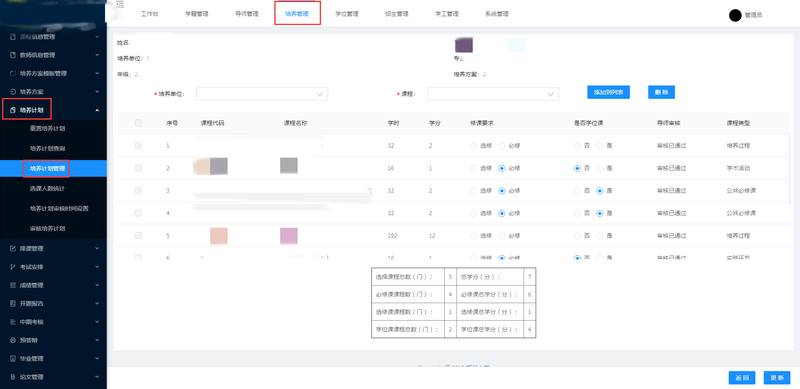Select 是 degree-course radio in row 5
The width and height of the screenshot is (800, 389).
(x=600, y=236)
